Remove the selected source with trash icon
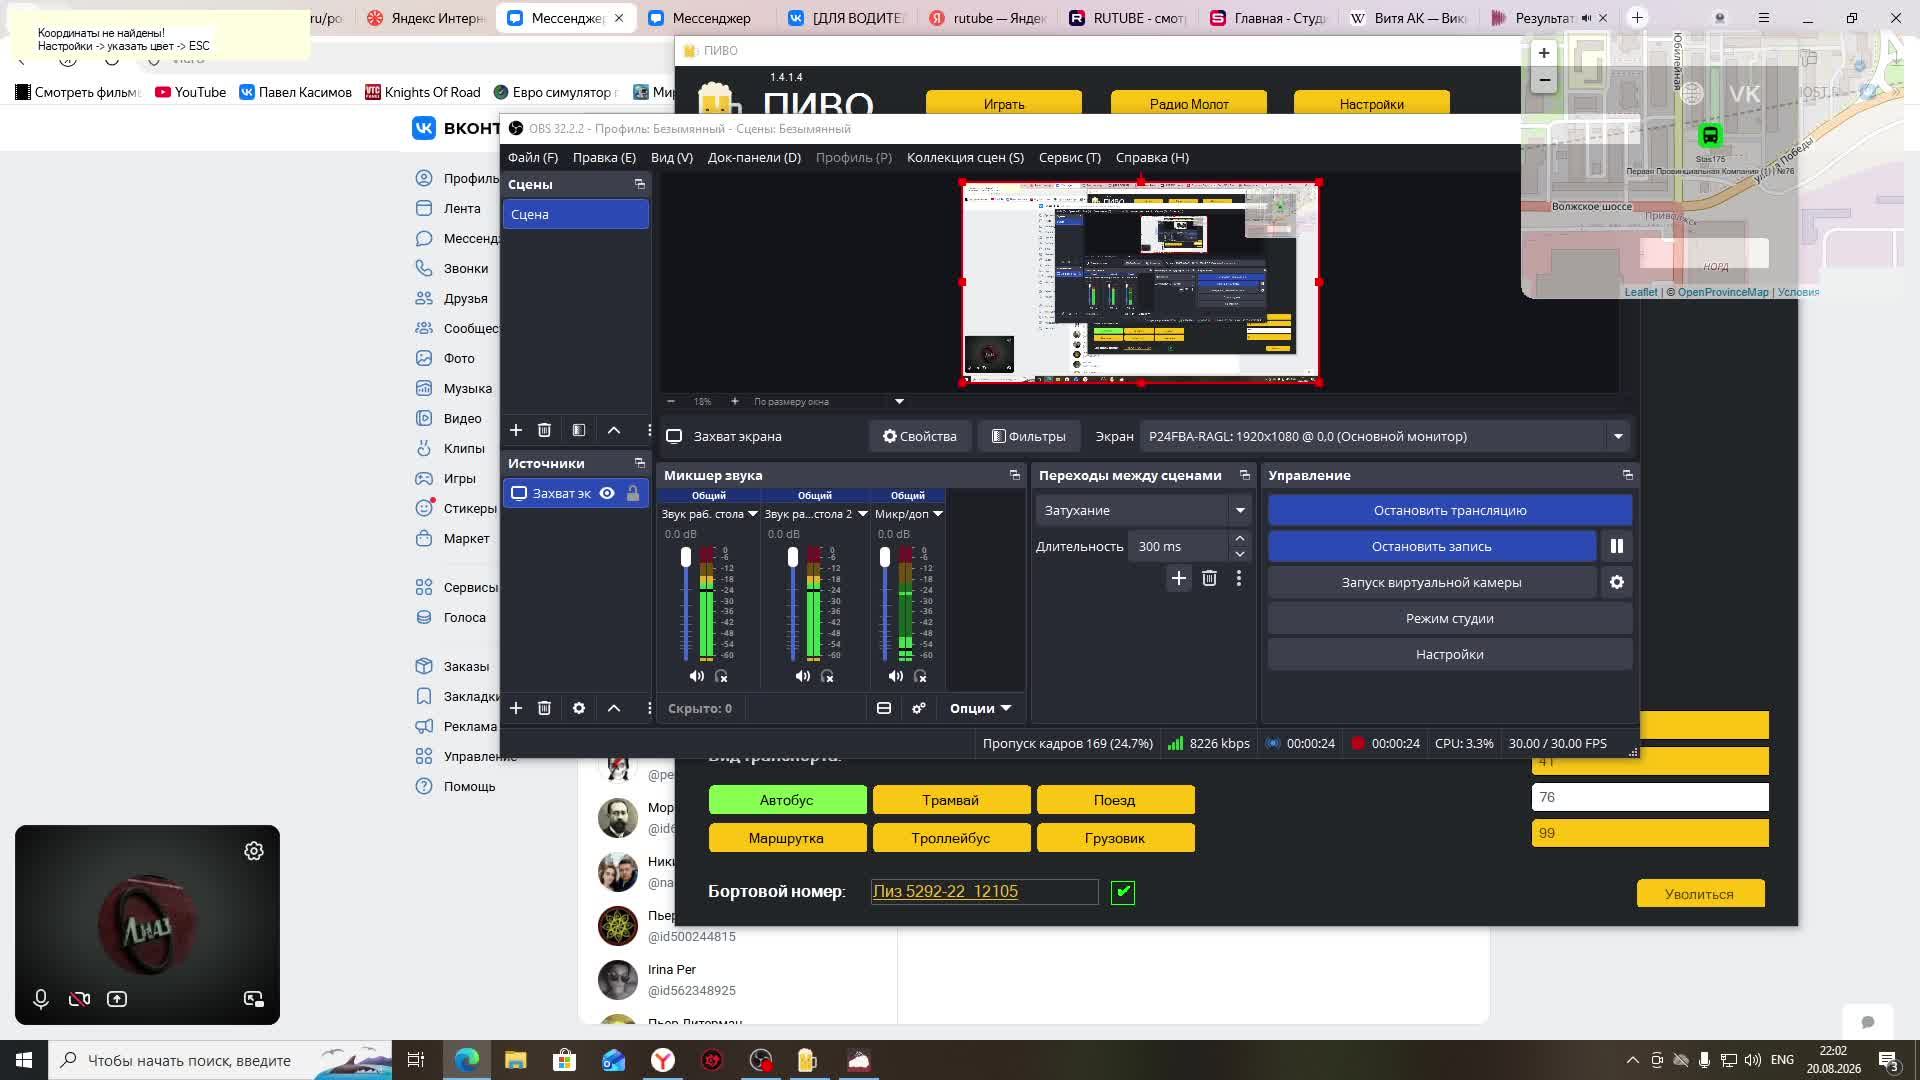This screenshot has height=1080, width=1920. click(544, 708)
